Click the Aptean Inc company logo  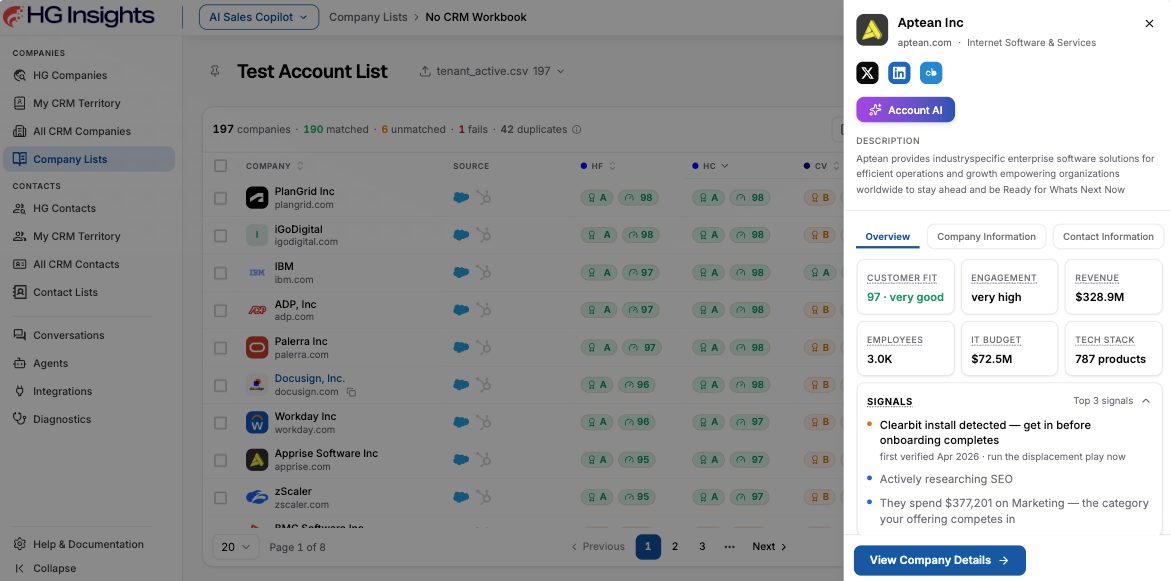coord(872,30)
